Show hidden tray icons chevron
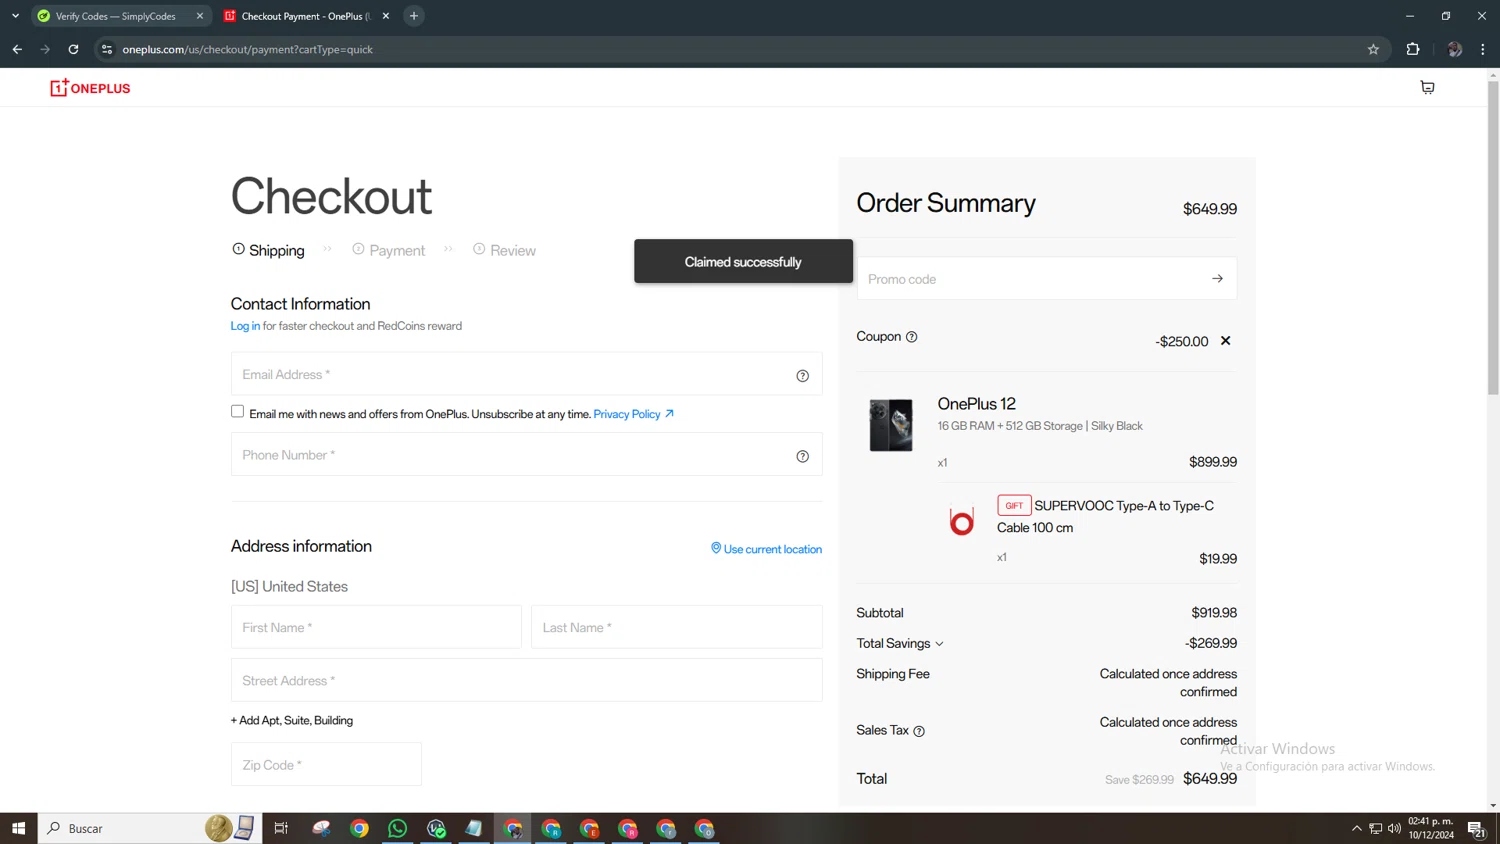Image resolution: width=1500 pixels, height=844 pixels. tap(1356, 828)
